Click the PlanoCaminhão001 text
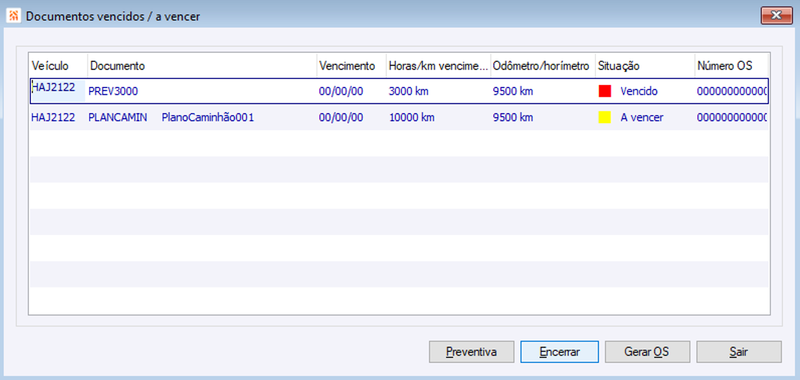The height and width of the screenshot is (380, 800). tap(208, 118)
